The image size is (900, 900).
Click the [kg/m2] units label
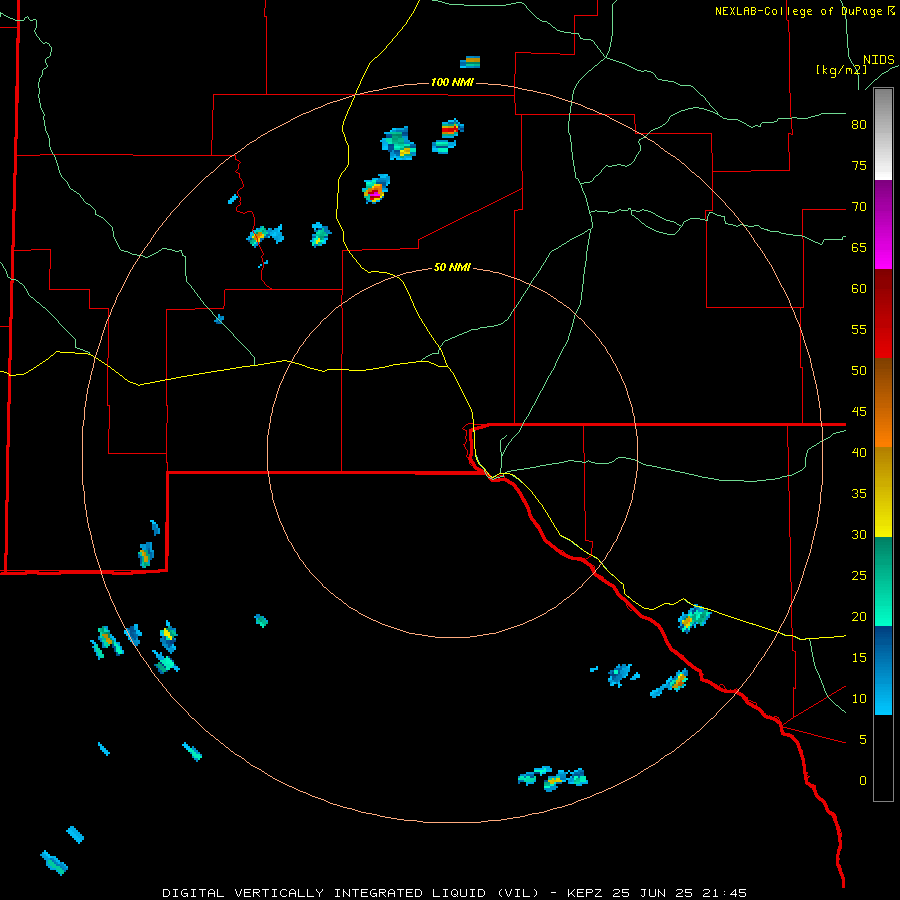(841, 70)
